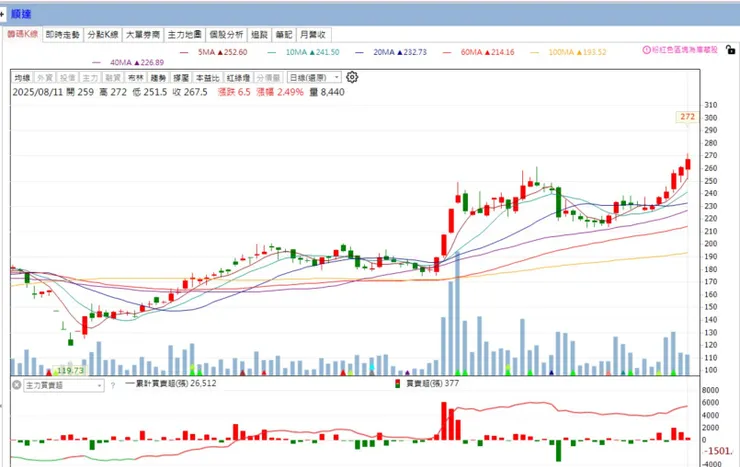This screenshot has width=740, height=467.
Task: Click the 買賣超 red-green legend icon
Action: (397, 384)
